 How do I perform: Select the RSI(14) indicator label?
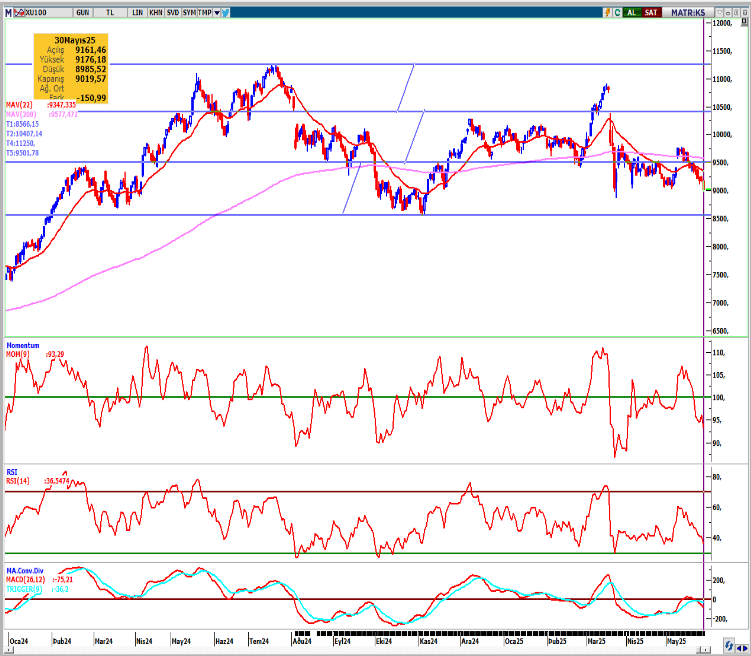[18, 481]
